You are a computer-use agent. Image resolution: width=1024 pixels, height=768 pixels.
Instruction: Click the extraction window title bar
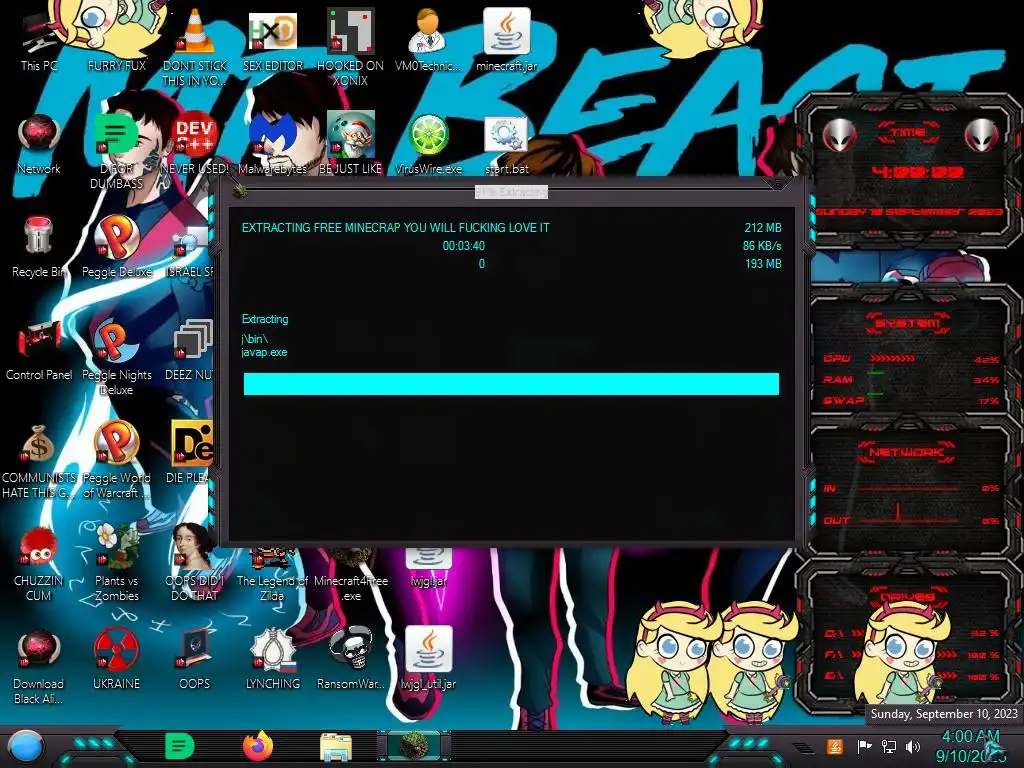click(511, 191)
